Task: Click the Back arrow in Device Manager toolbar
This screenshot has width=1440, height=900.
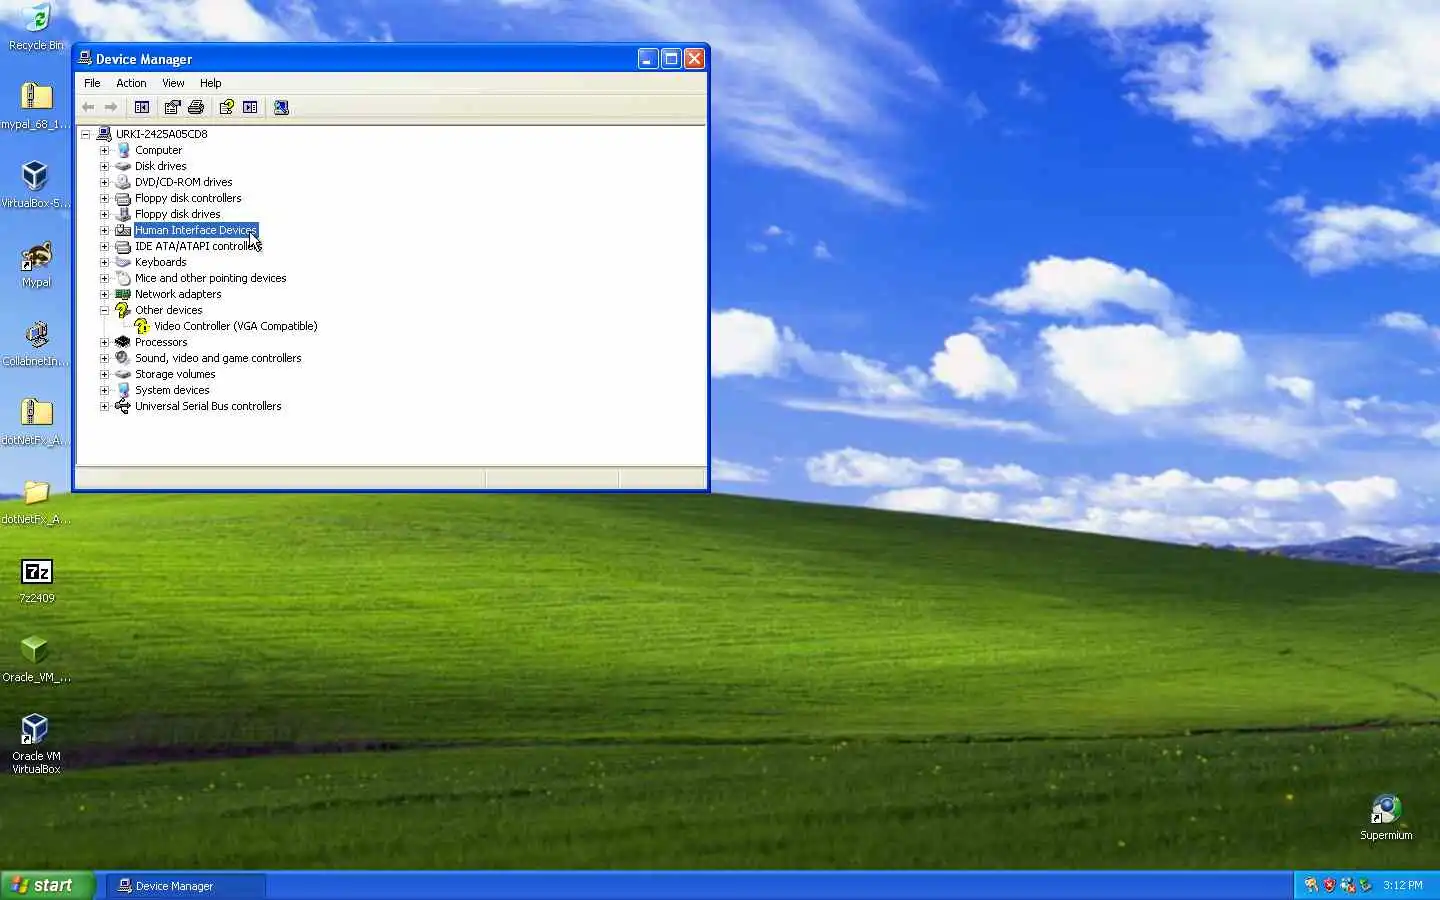Action: (x=88, y=107)
